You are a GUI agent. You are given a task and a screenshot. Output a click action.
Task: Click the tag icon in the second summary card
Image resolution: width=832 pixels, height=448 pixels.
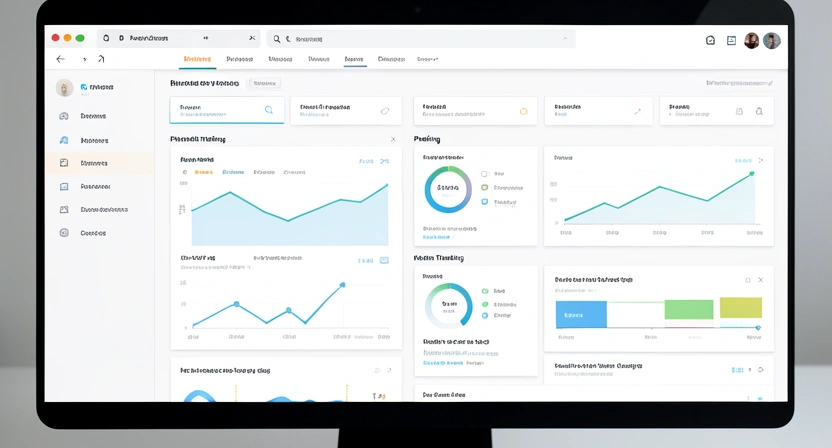coord(385,111)
